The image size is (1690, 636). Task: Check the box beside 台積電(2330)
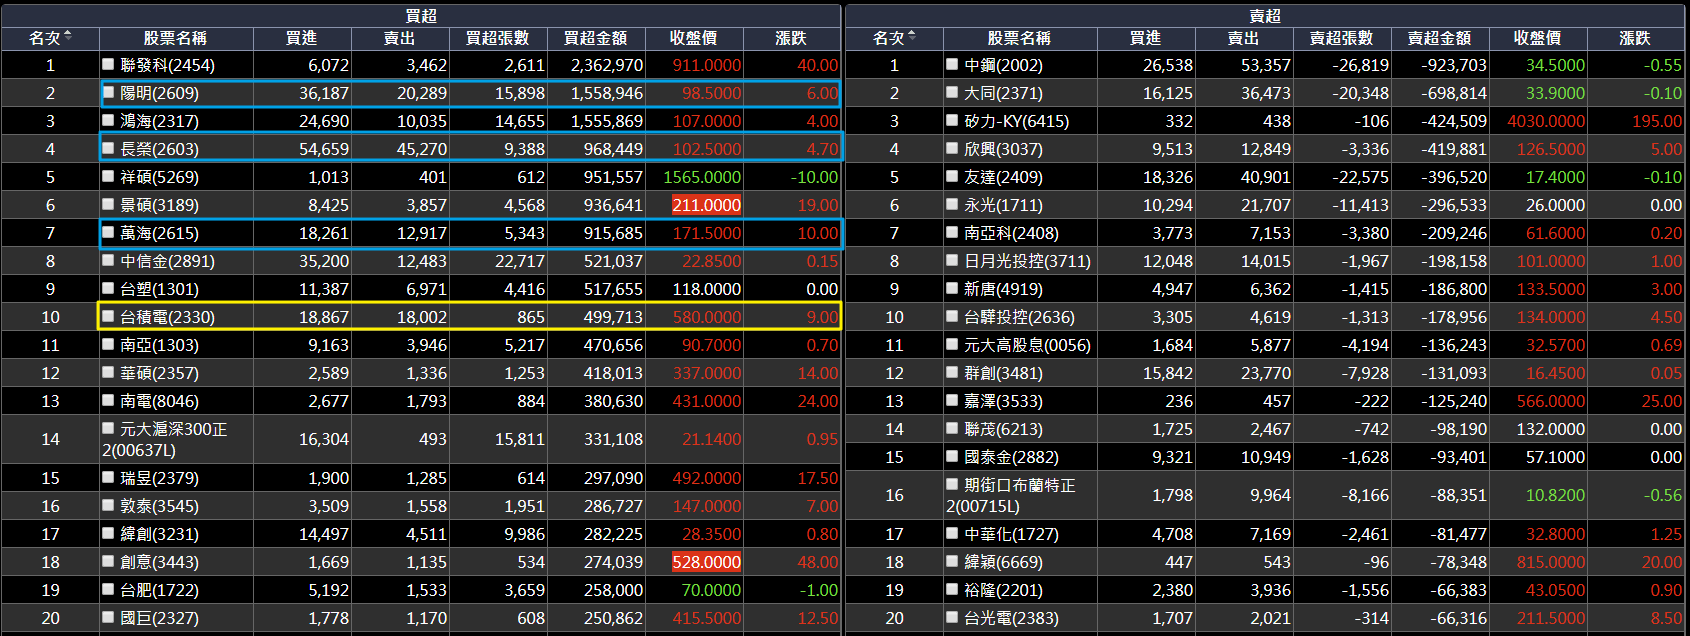click(x=108, y=316)
